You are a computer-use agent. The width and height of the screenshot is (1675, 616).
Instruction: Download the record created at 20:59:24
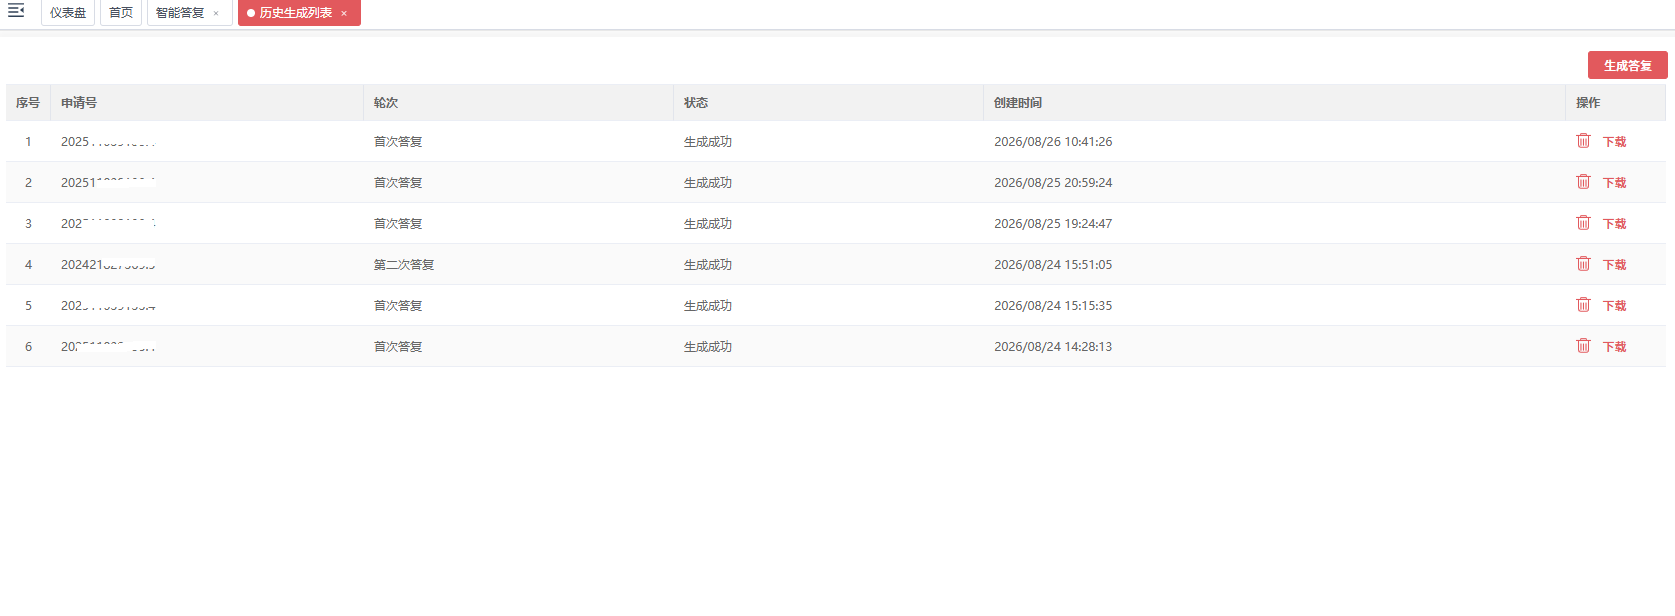tap(1614, 183)
